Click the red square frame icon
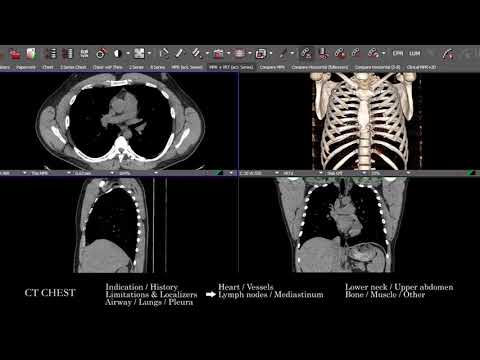The image size is (480, 360). tap(261, 54)
